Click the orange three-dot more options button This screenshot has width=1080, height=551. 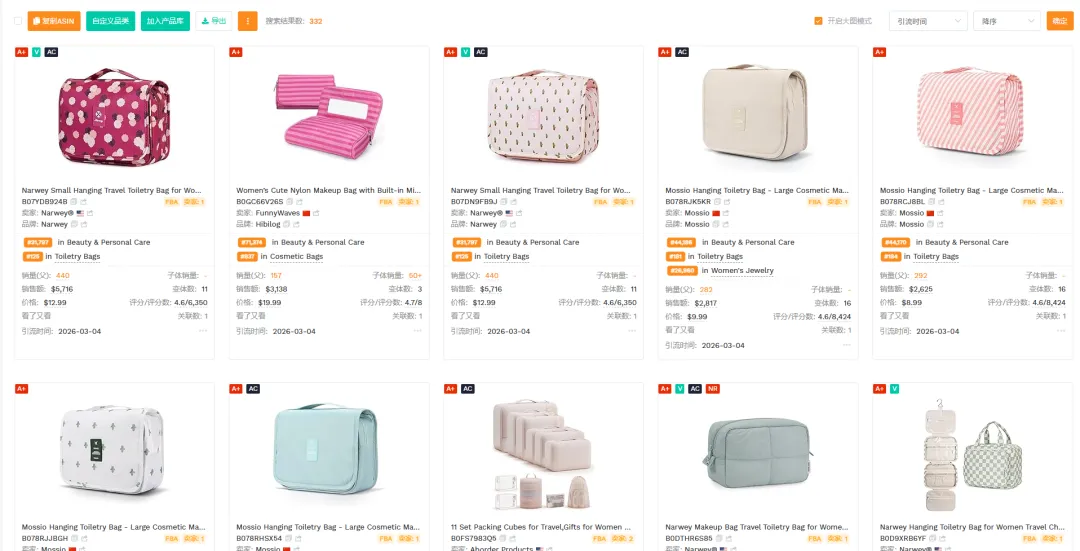[248, 21]
